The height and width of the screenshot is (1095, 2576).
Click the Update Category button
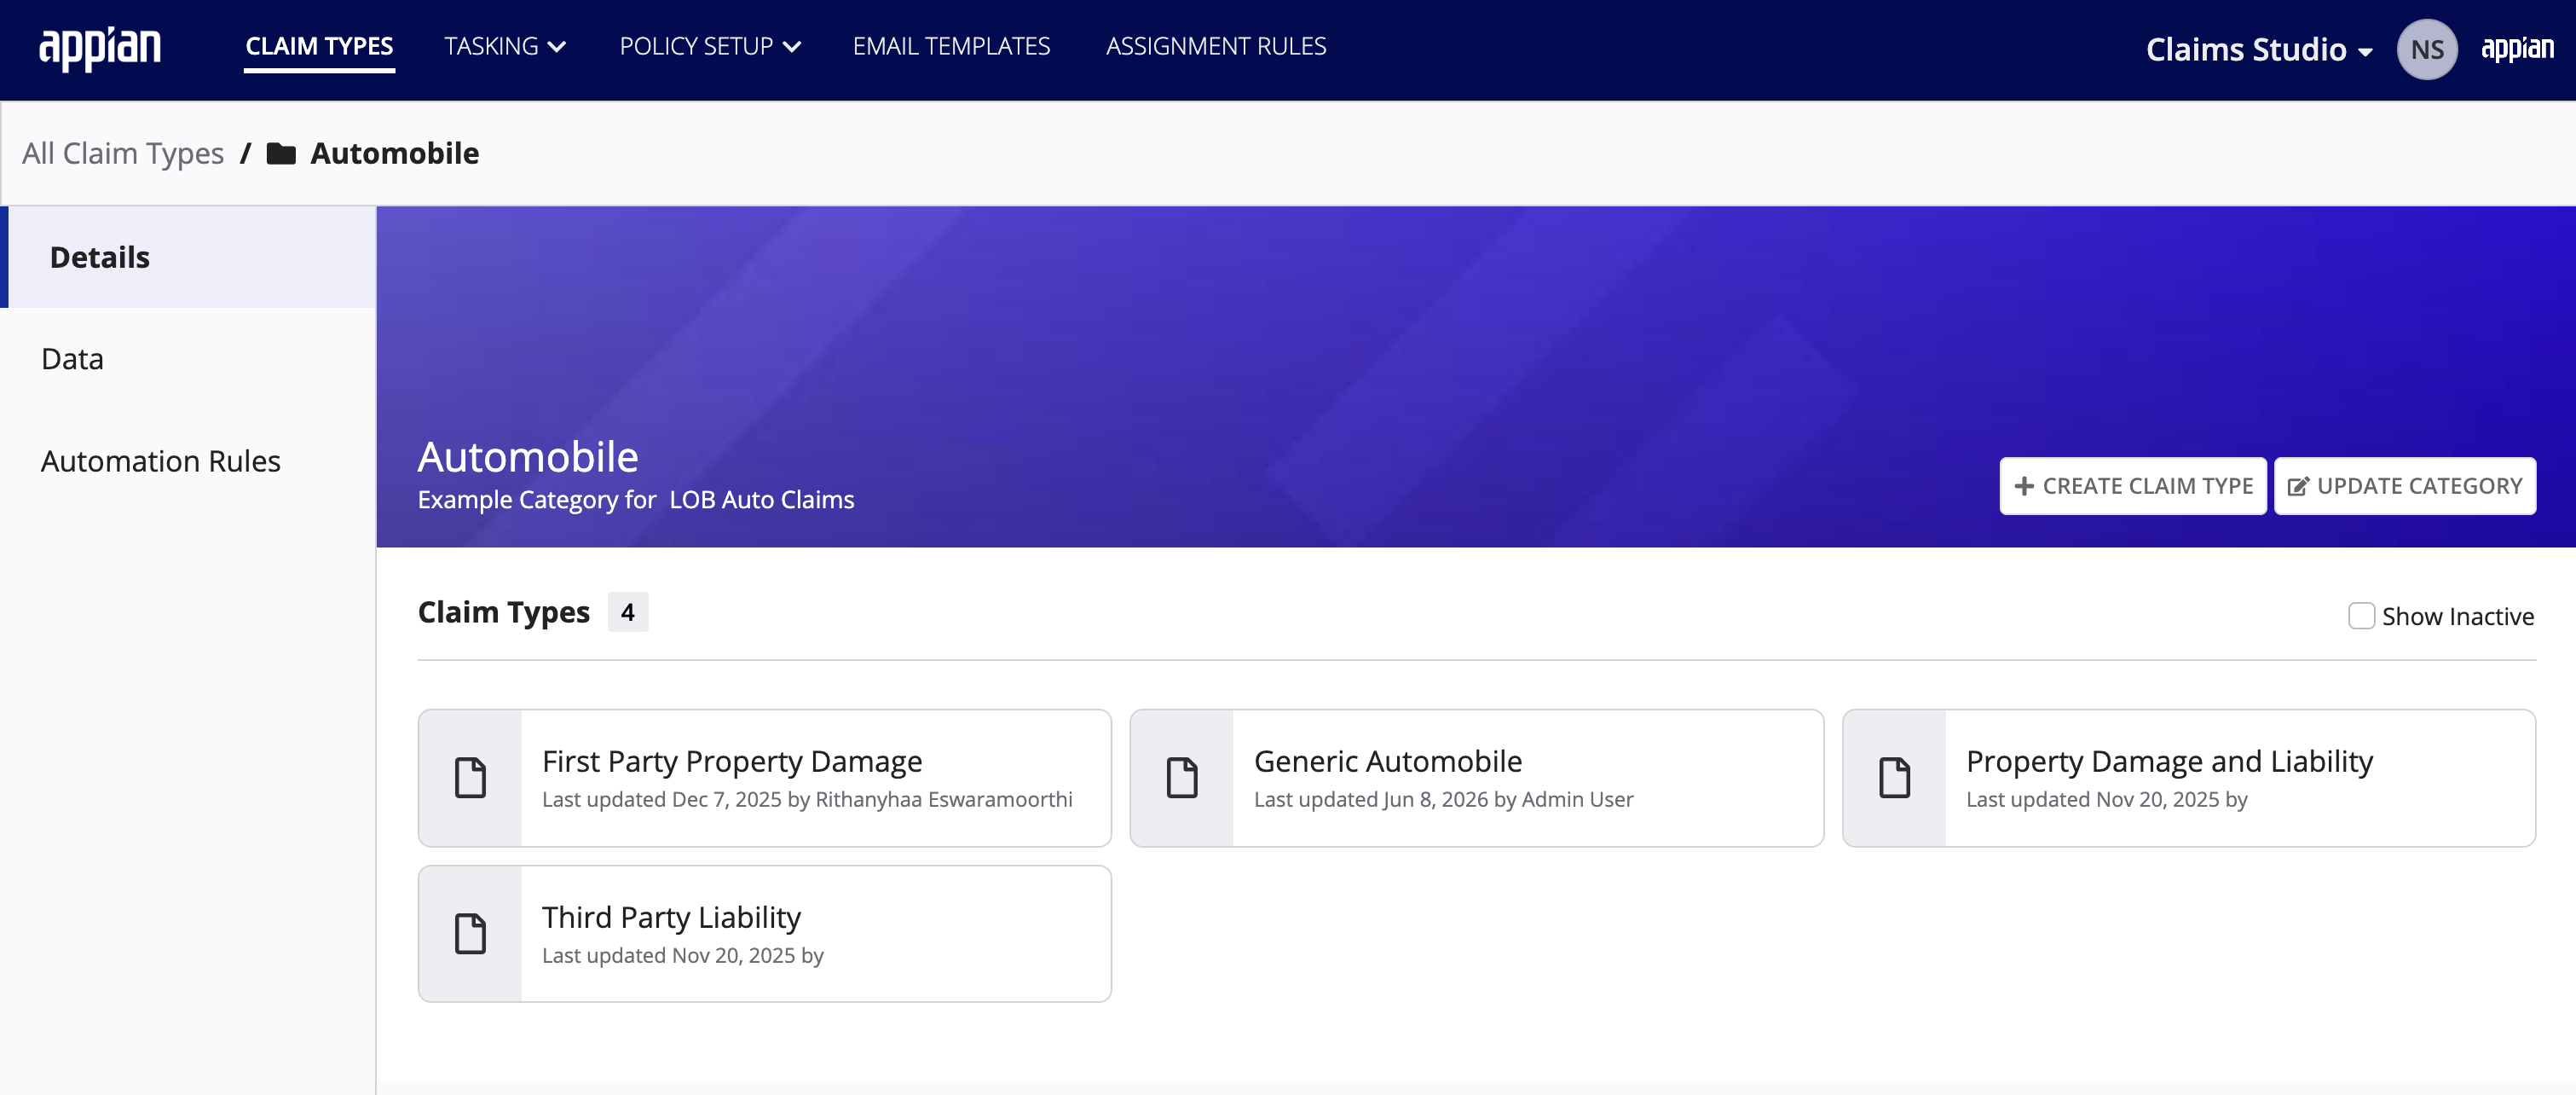coord(2404,486)
